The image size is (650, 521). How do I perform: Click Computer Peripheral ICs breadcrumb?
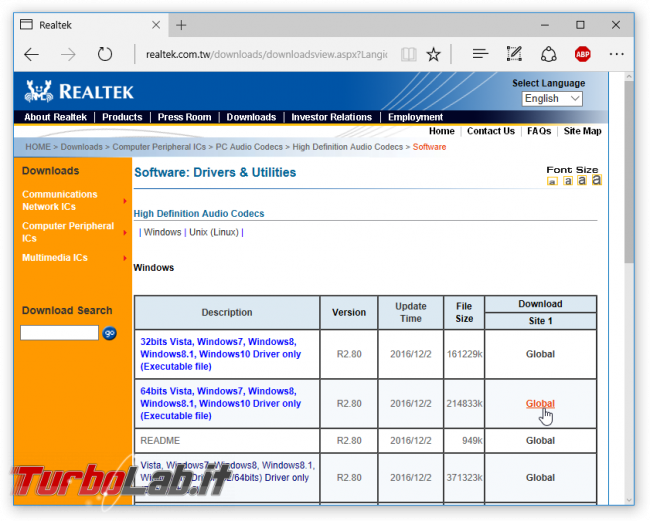click(x=159, y=147)
